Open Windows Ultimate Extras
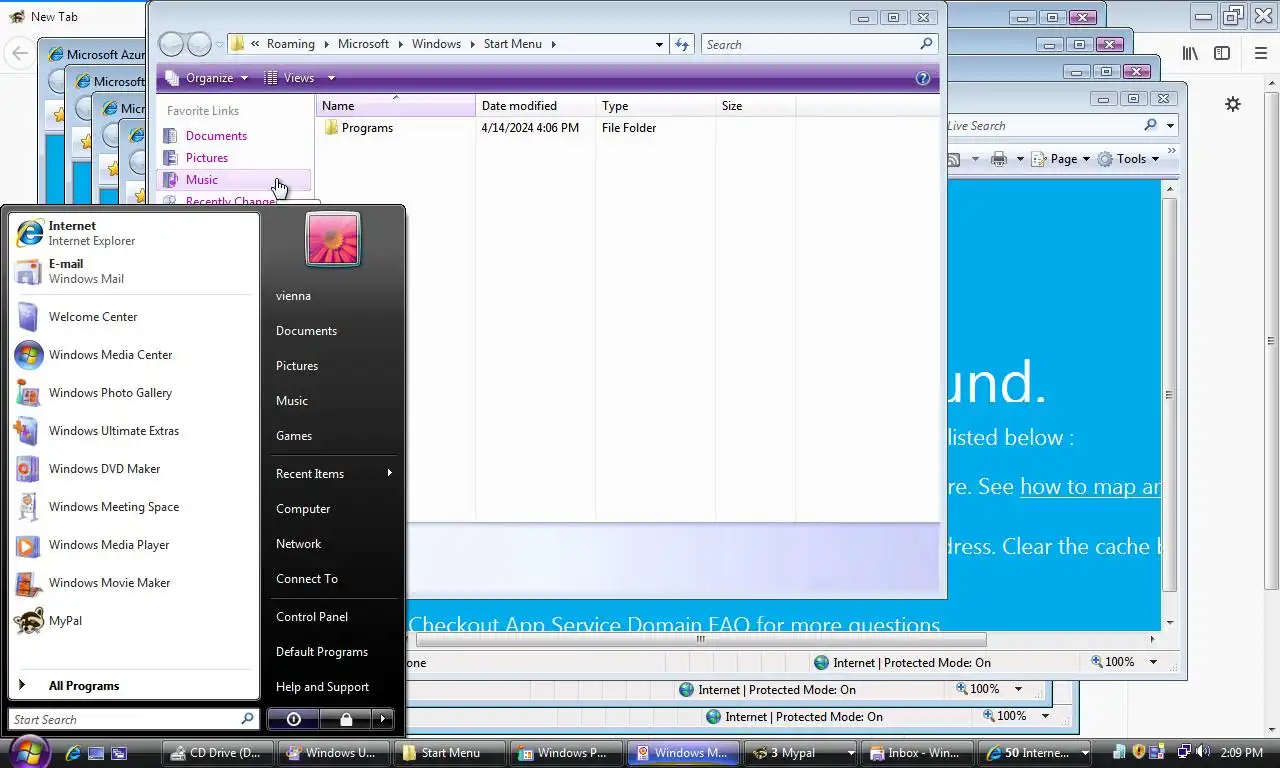 click(x=133, y=431)
